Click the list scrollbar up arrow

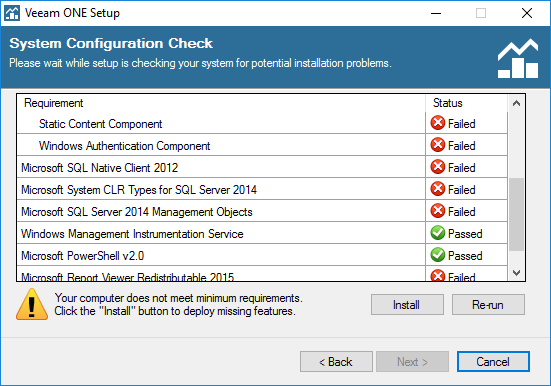[x=516, y=103]
